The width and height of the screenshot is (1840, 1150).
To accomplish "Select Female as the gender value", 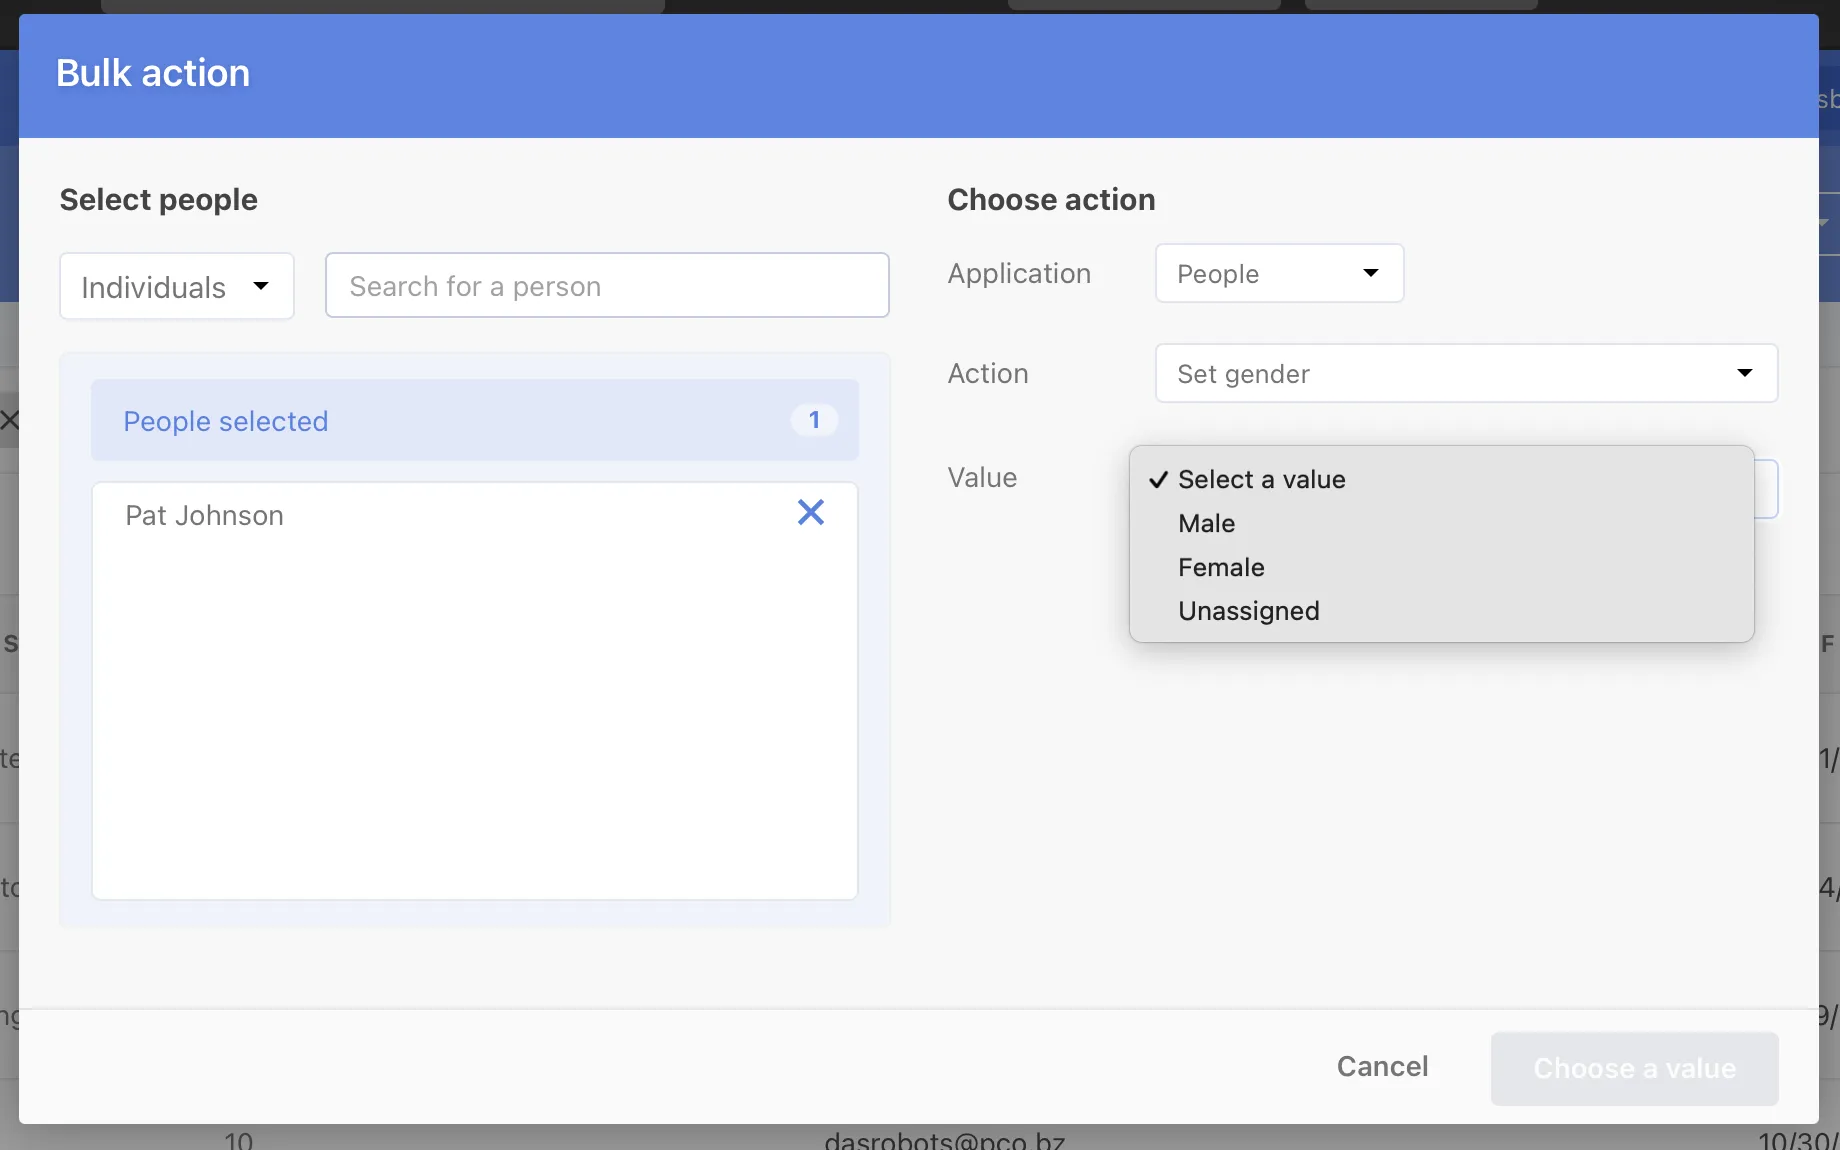I will [1221, 567].
